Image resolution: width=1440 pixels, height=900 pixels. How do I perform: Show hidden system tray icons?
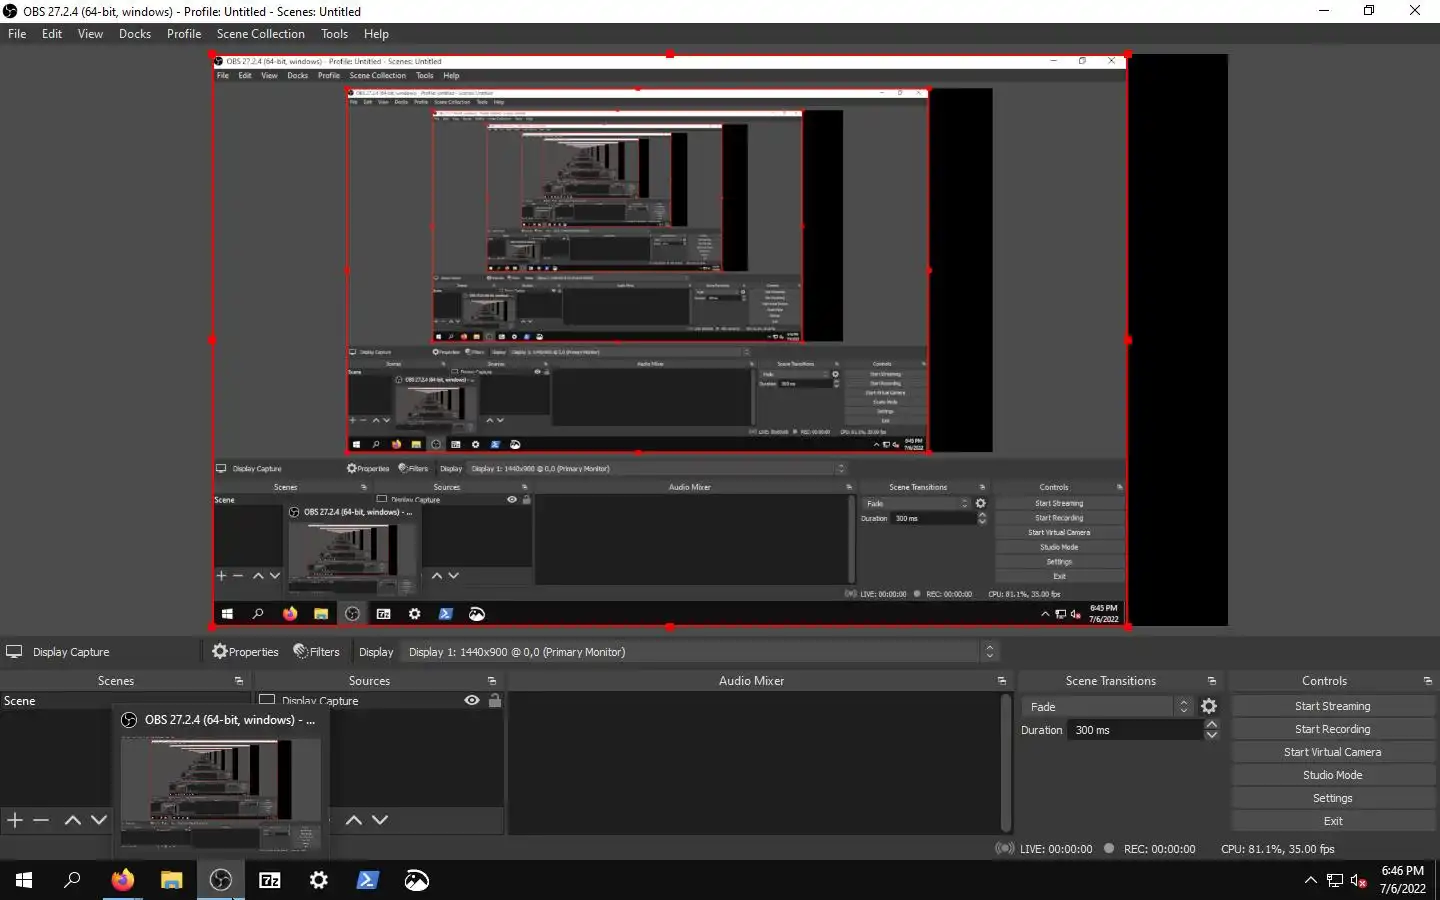click(x=1311, y=880)
